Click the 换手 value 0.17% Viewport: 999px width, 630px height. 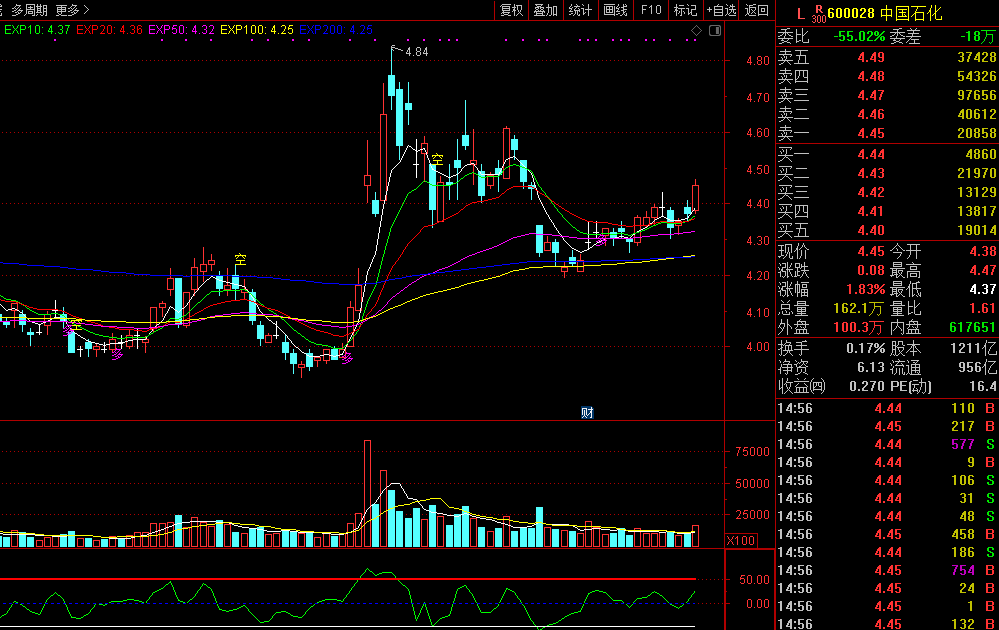click(x=866, y=348)
